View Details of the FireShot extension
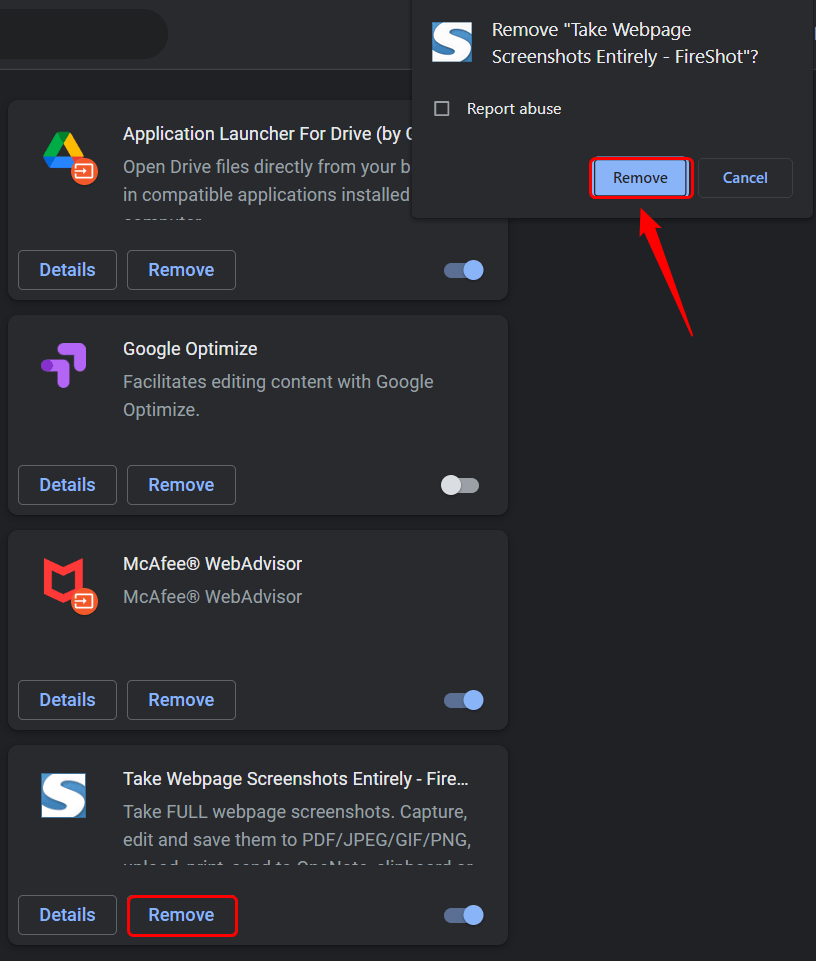 pos(67,915)
